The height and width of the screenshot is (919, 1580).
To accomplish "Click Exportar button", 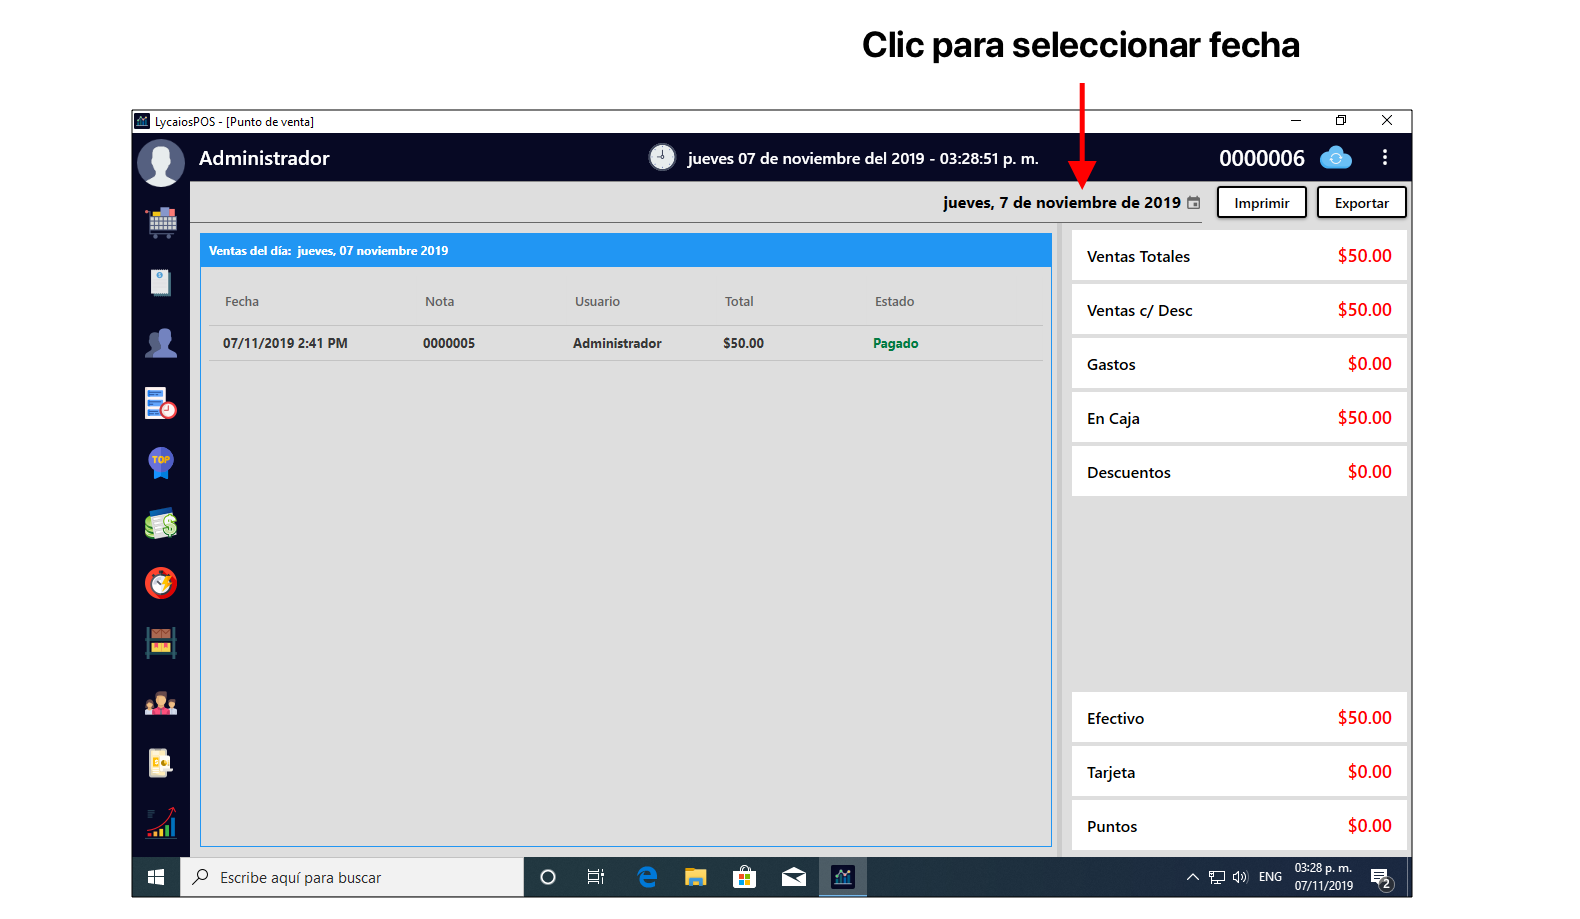I will point(1362,202).
